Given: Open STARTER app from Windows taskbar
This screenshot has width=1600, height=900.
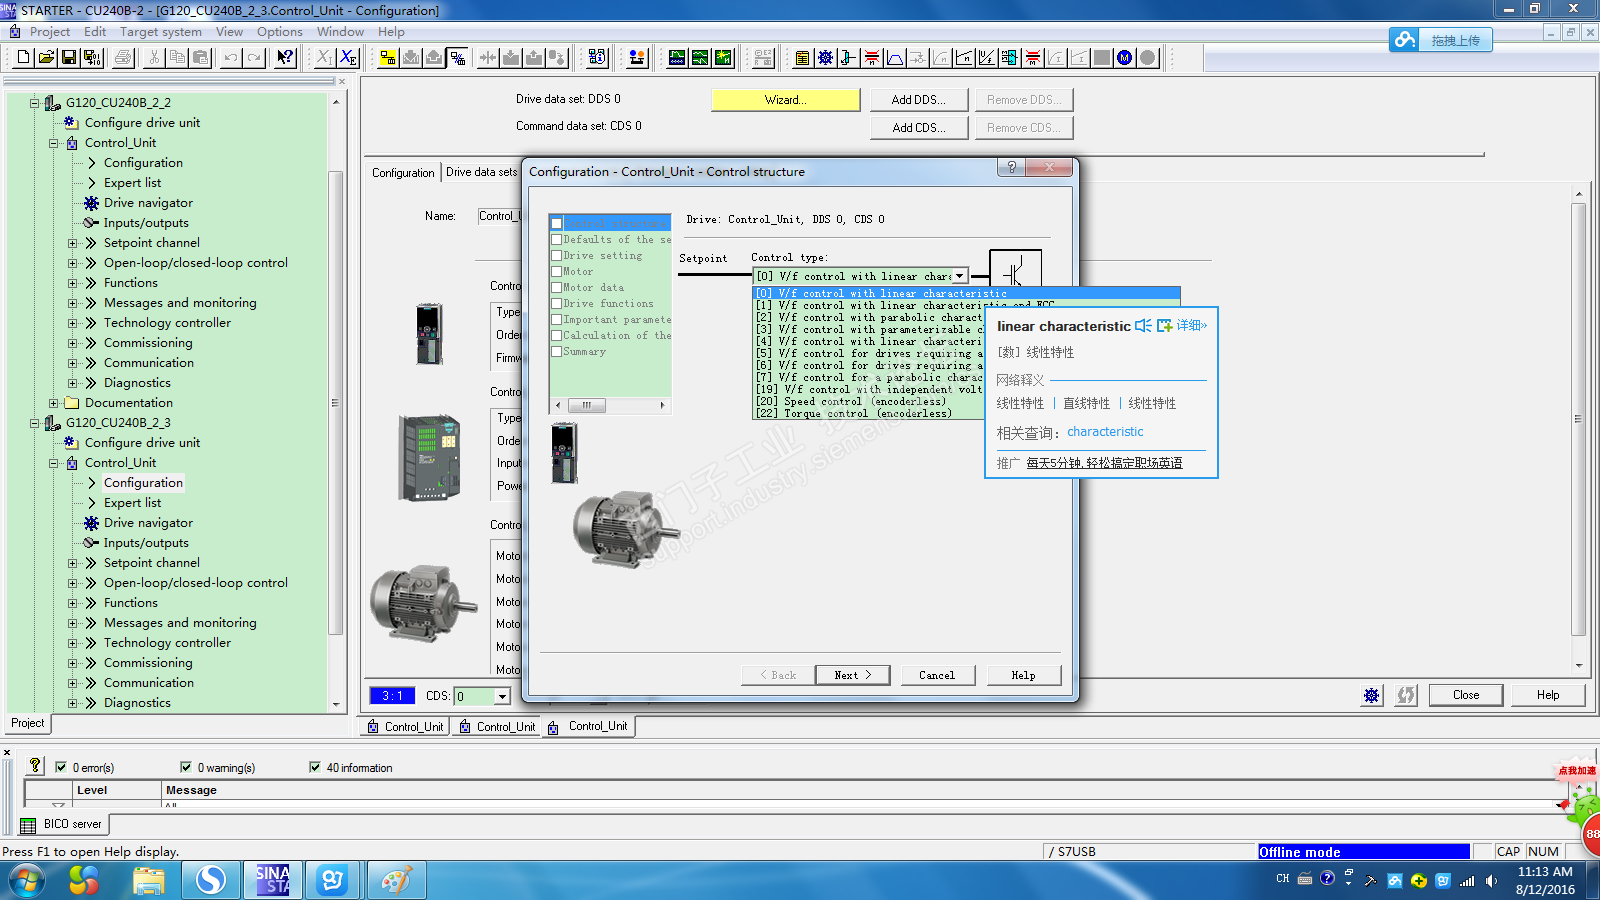Looking at the screenshot, I should pyautogui.click(x=272, y=880).
